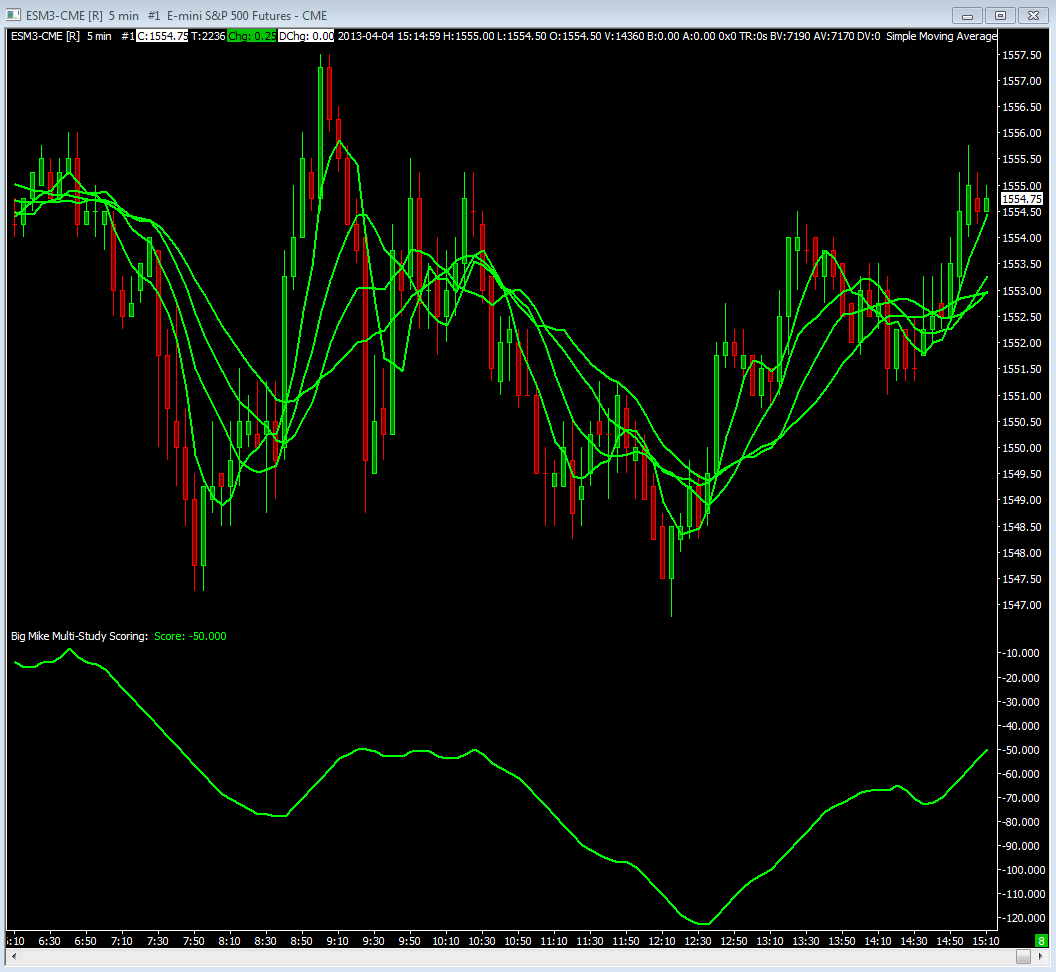Click the 9:10 time axis label
The image size is (1056, 972).
337,941
